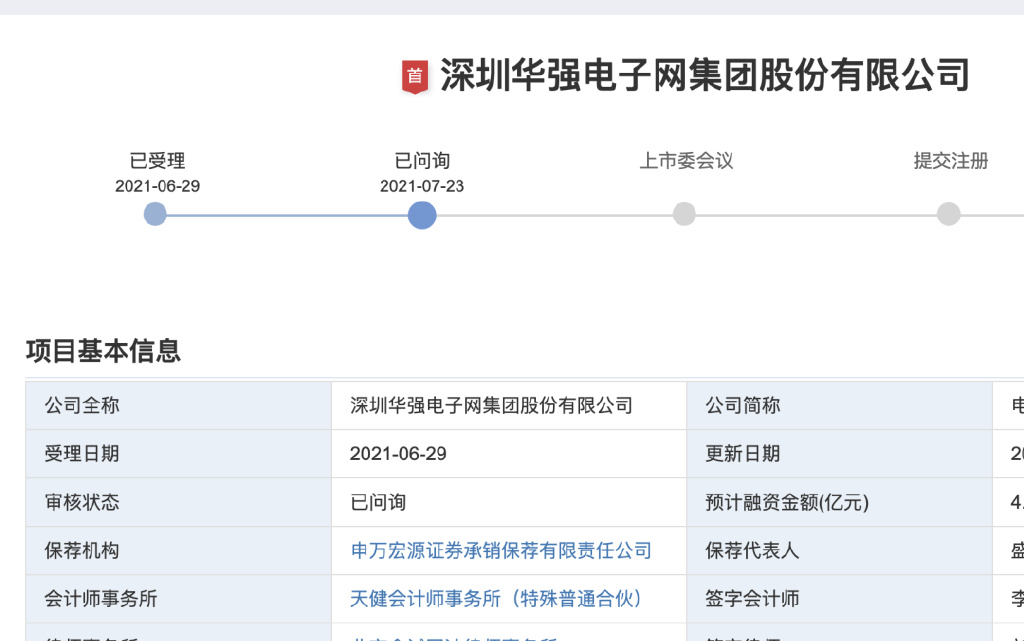Click the company name value beside 公司全称
The width and height of the screenshot is (1024, 641).
click(x=491, y=406)
